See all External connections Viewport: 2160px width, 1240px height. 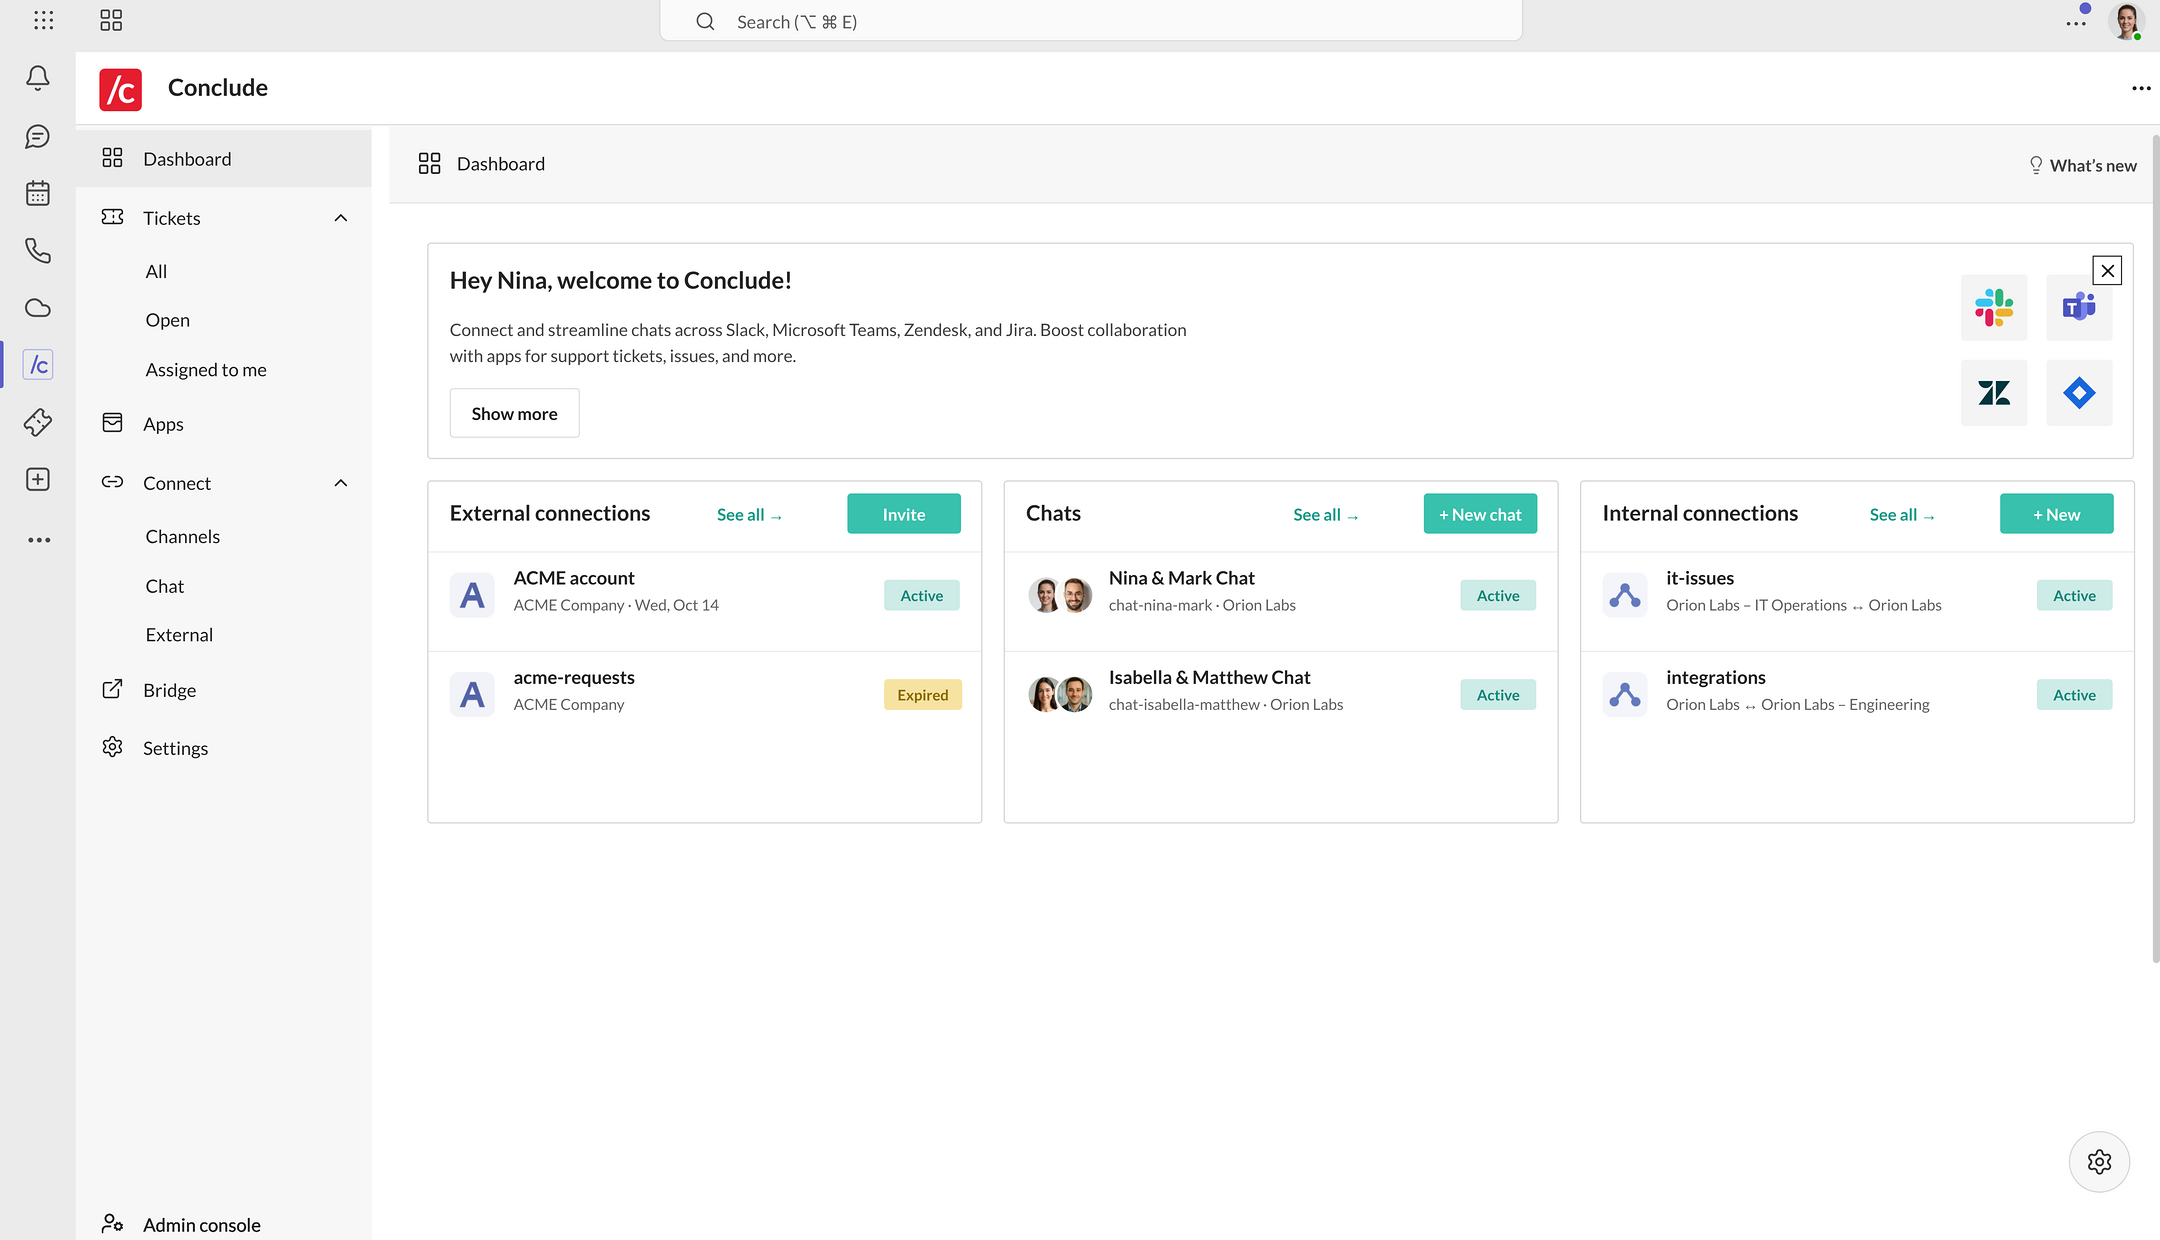click(x=749, y=515)
